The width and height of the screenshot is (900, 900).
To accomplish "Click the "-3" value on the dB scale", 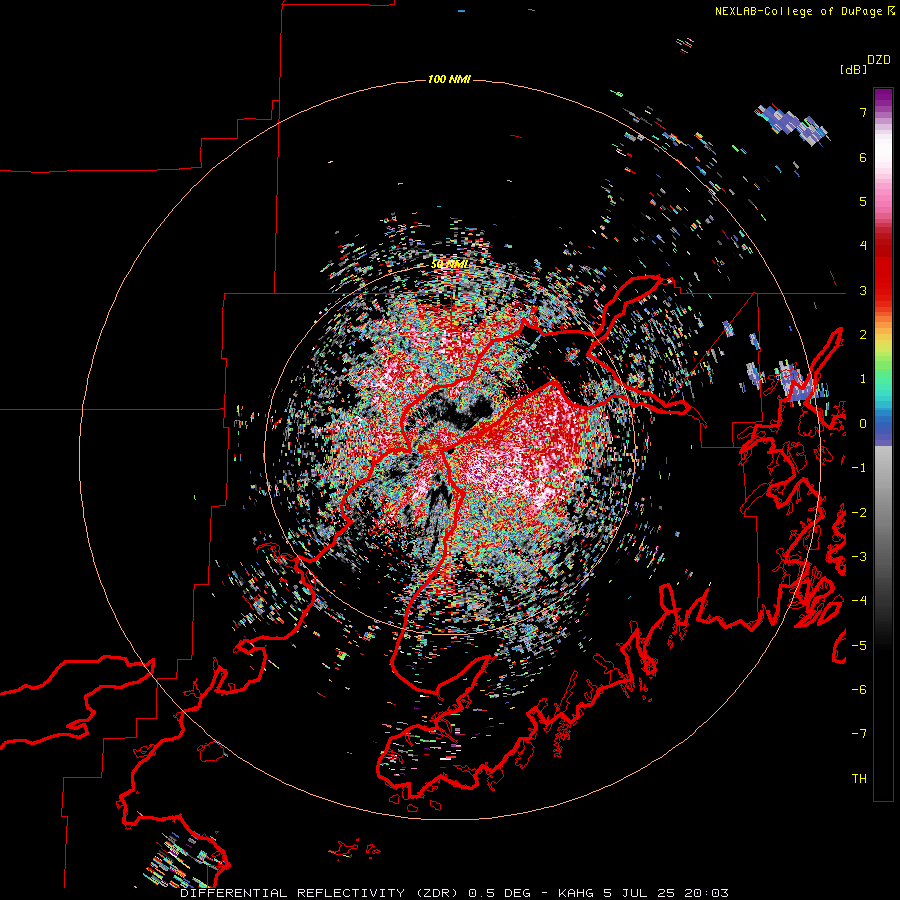I will coord(859,556).
